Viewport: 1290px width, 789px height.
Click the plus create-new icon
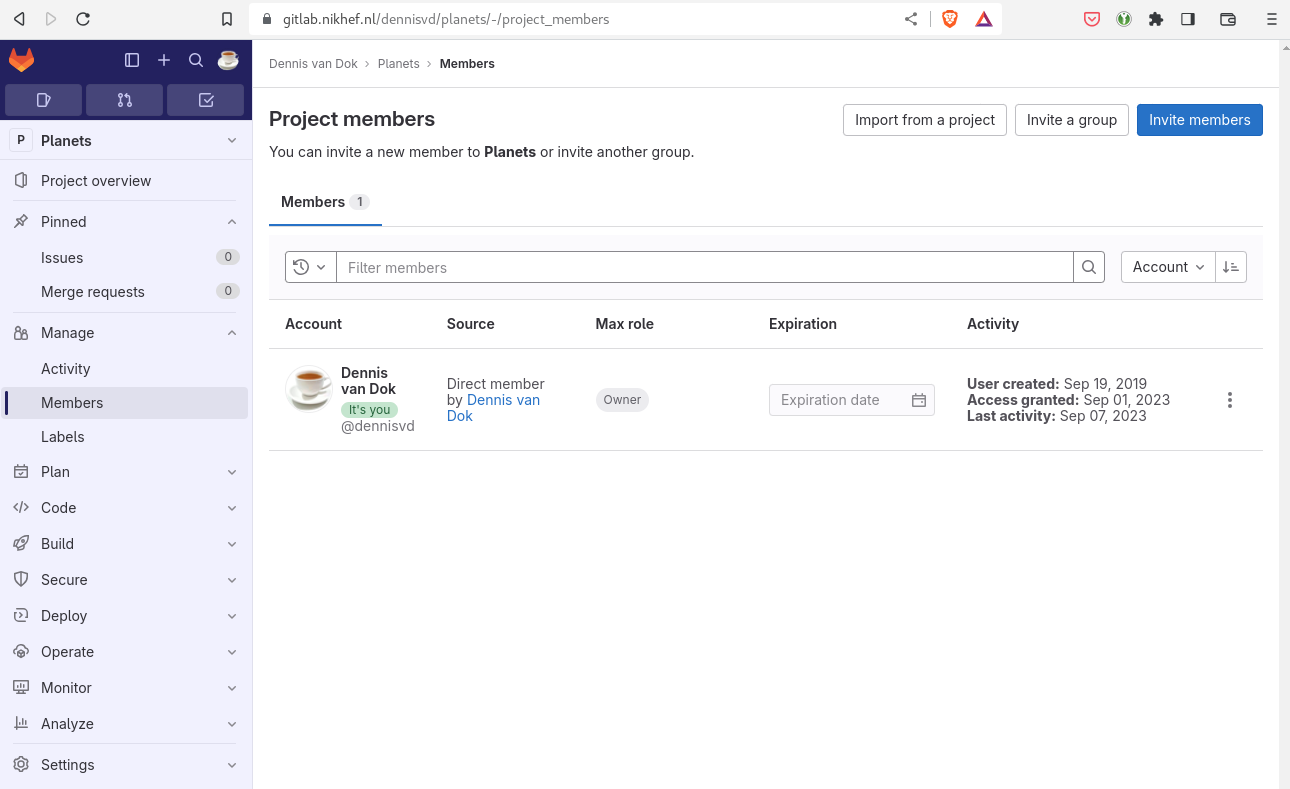[164, 60]
